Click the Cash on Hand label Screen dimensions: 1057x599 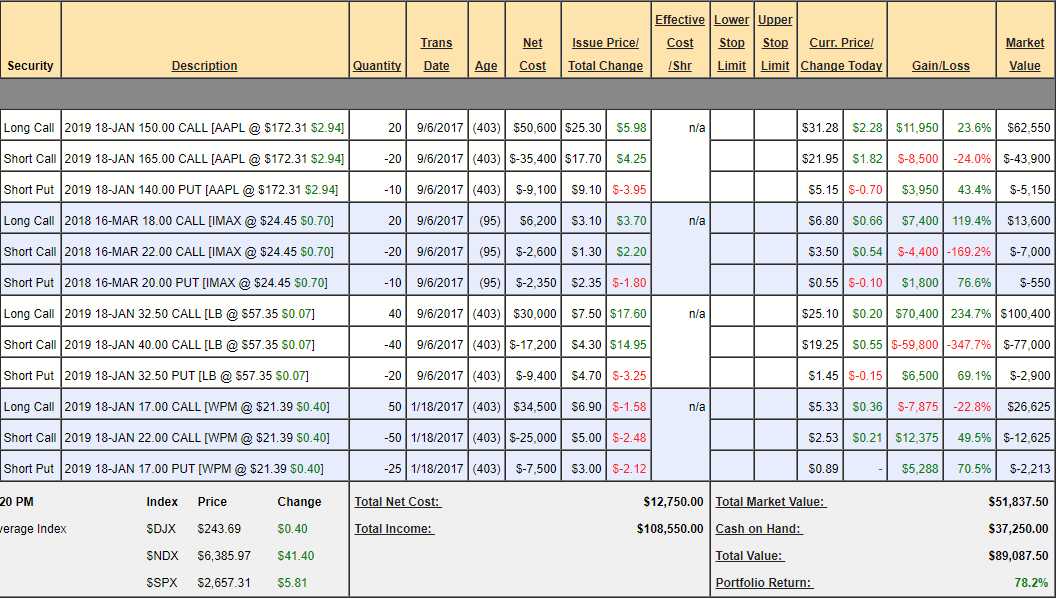758,529
